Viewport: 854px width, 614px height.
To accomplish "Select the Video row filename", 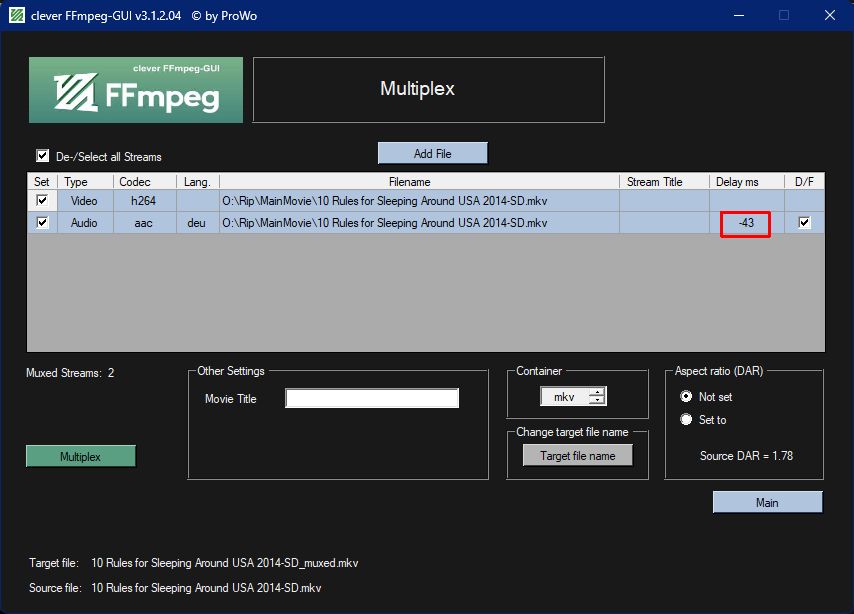I will (419, 200).
